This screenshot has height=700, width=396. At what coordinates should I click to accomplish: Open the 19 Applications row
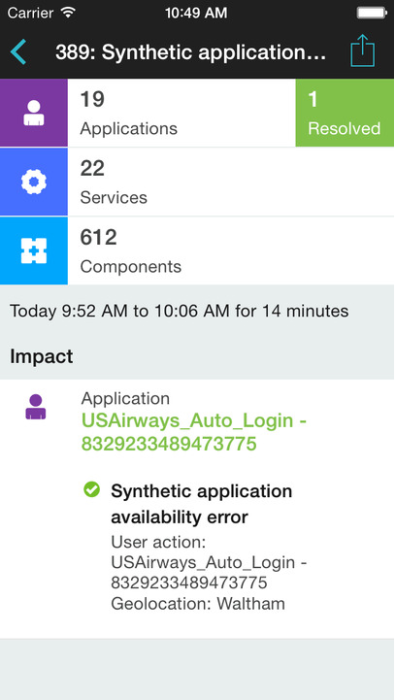182,113
